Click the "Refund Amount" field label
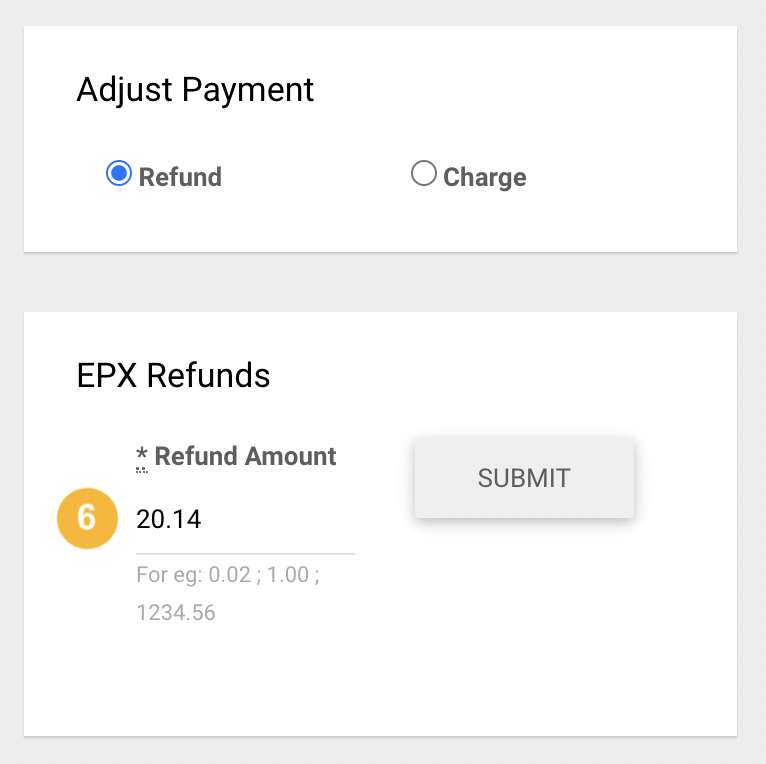 tap(245, 456)
